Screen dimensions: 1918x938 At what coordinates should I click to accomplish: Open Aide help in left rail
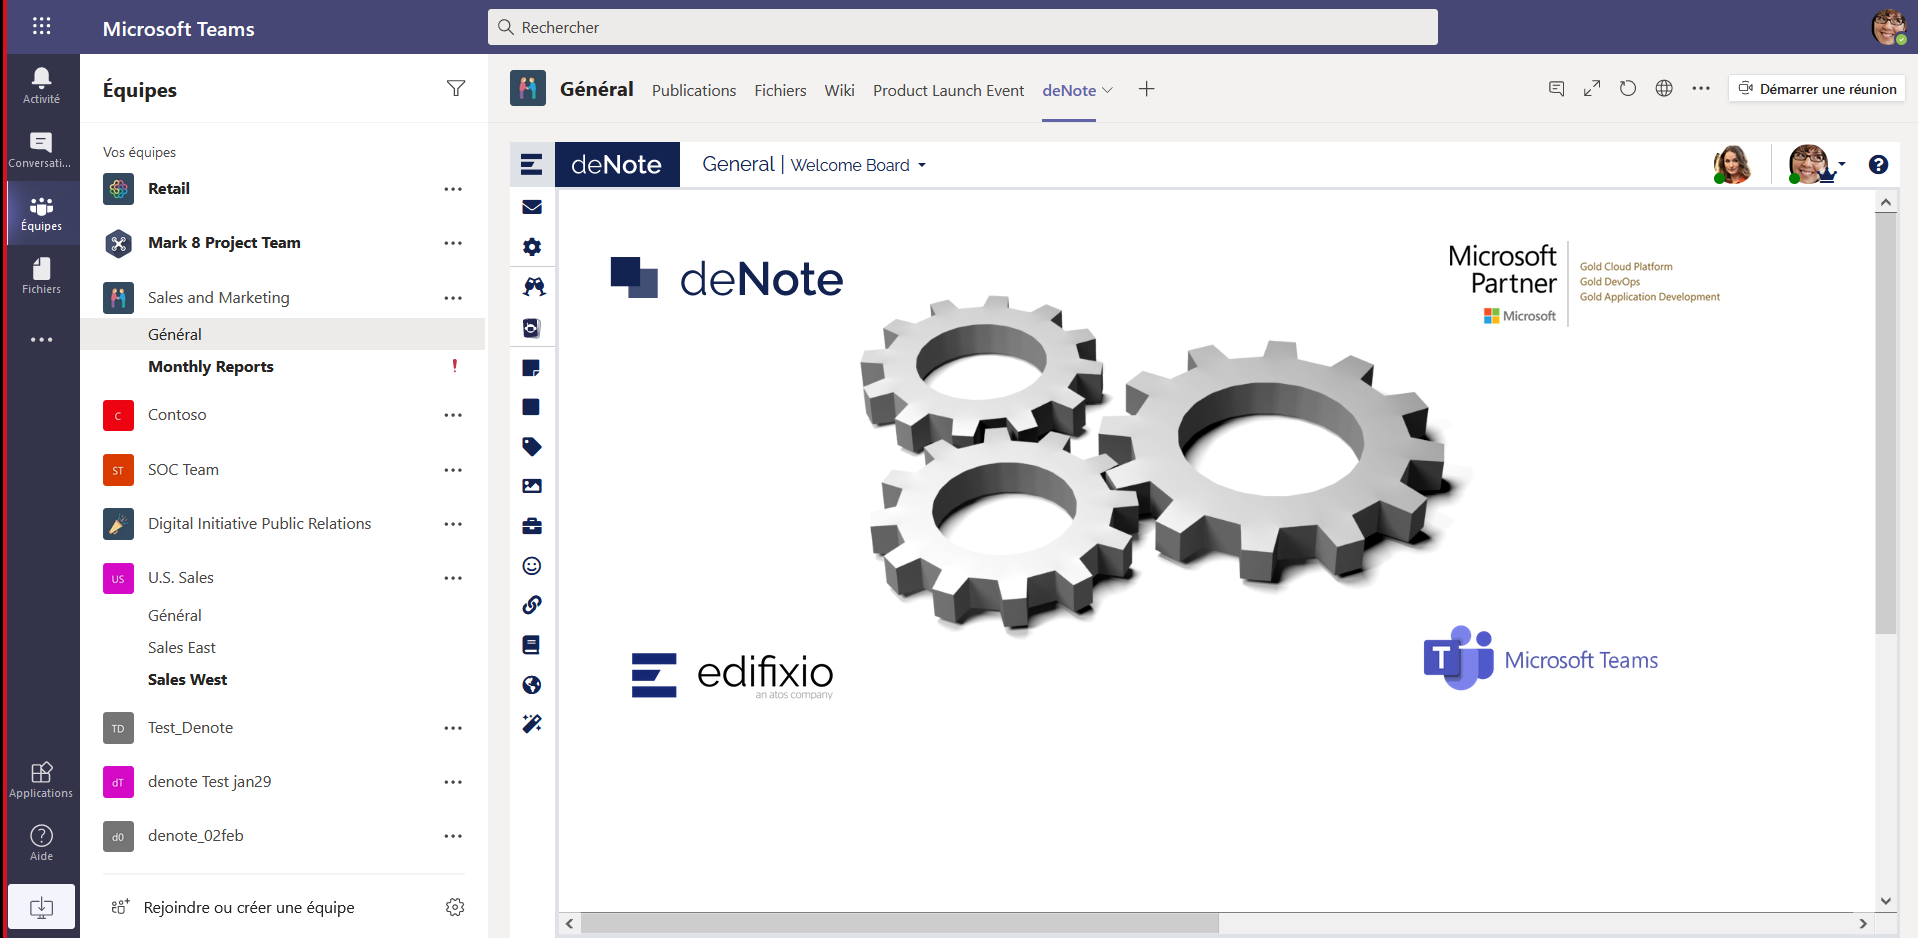[41, 842]
